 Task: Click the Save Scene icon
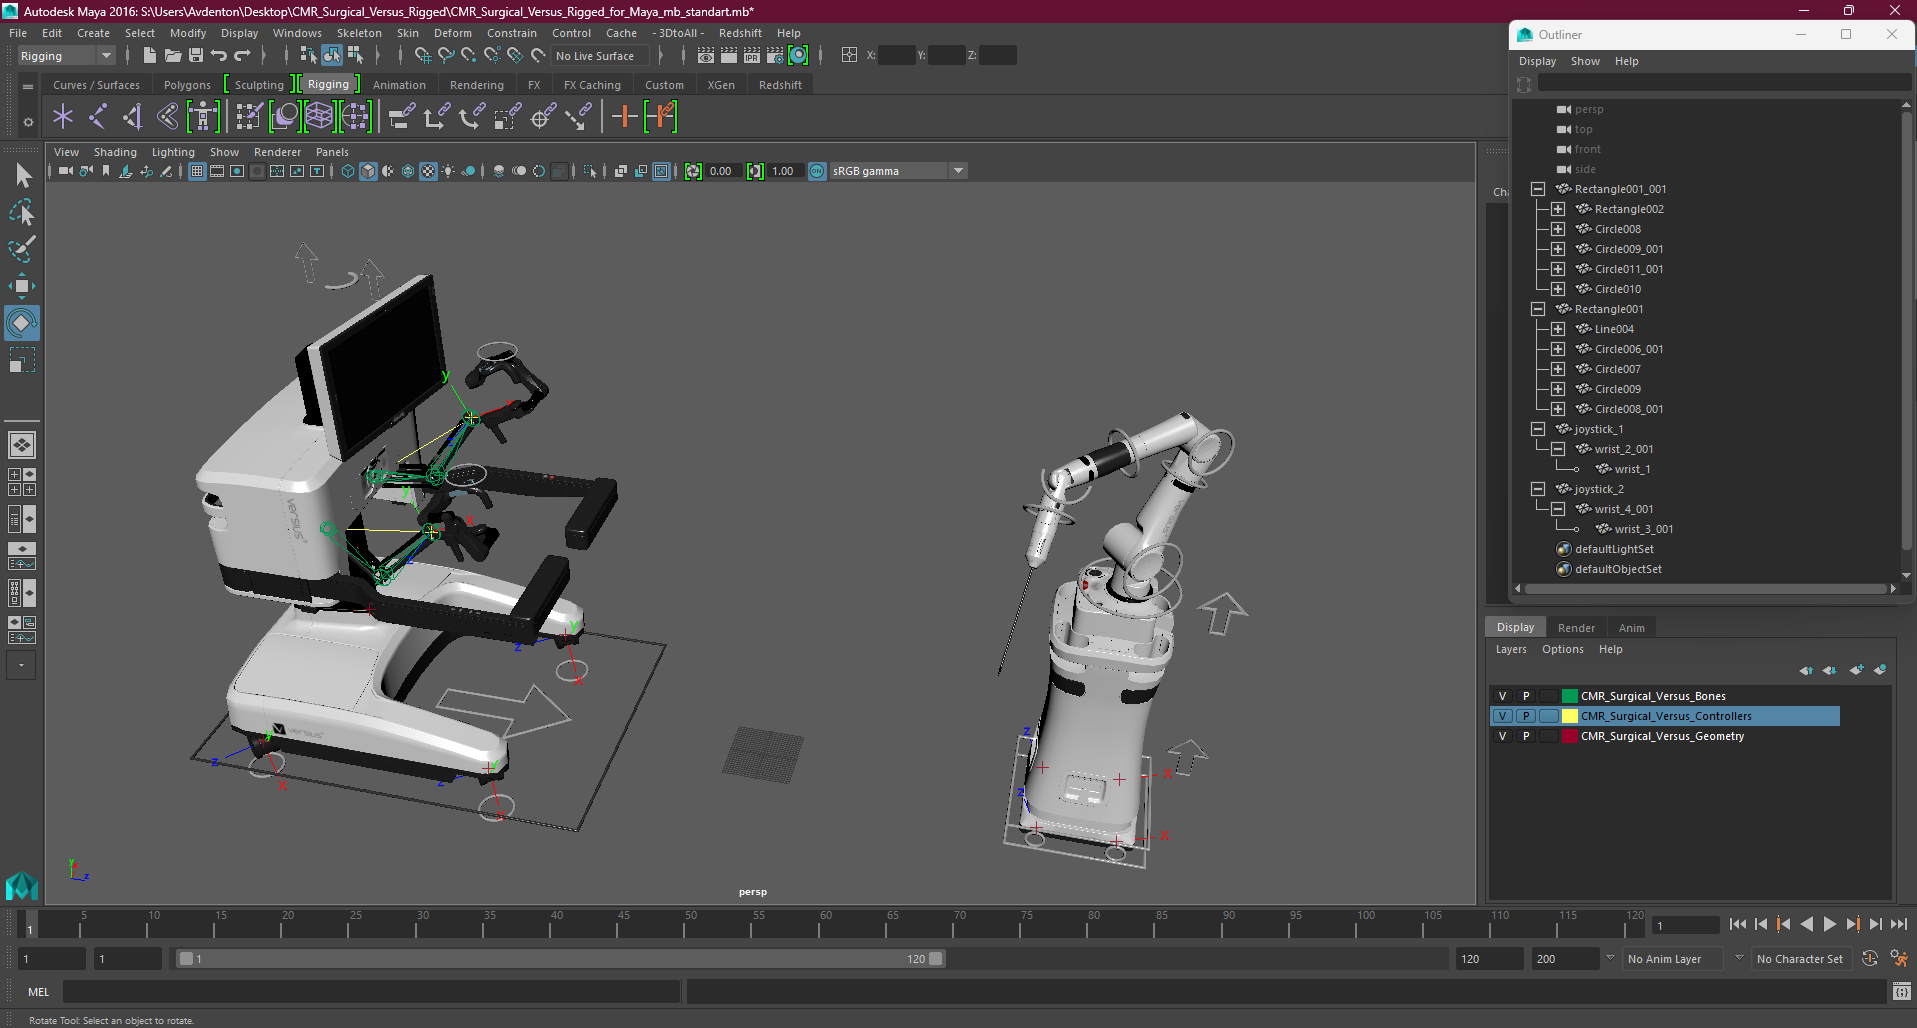pyautogui.click(x=196, y=56)
